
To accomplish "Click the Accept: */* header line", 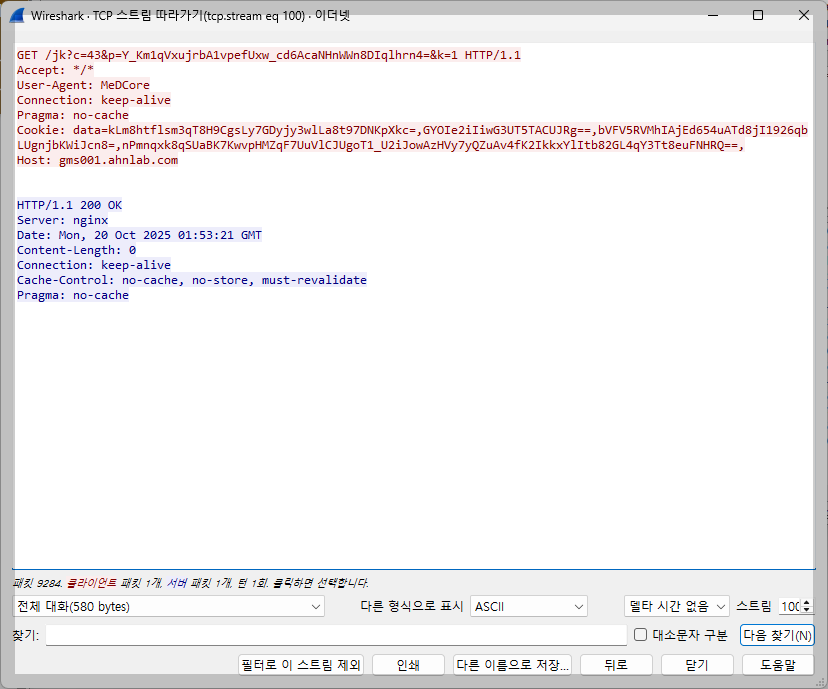I will click(x=55, y=70).
